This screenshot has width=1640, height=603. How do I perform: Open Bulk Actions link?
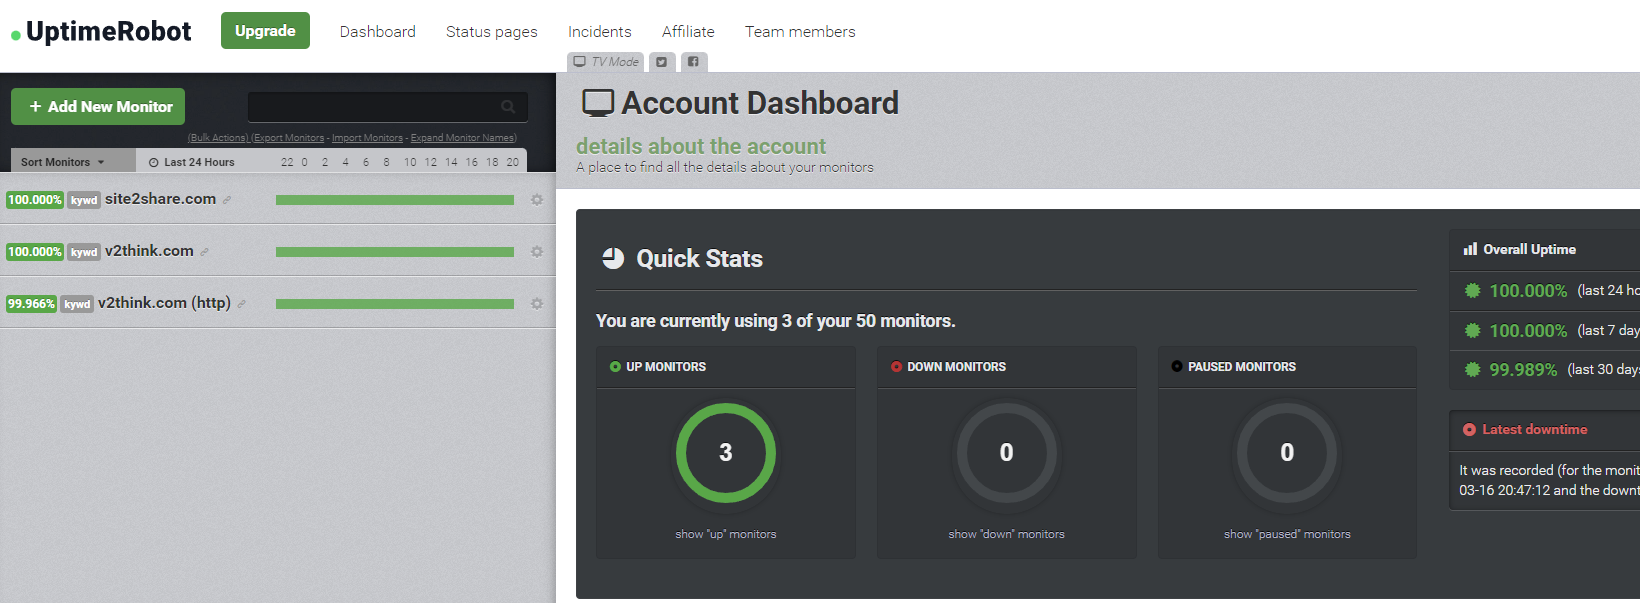coord(218,138)
